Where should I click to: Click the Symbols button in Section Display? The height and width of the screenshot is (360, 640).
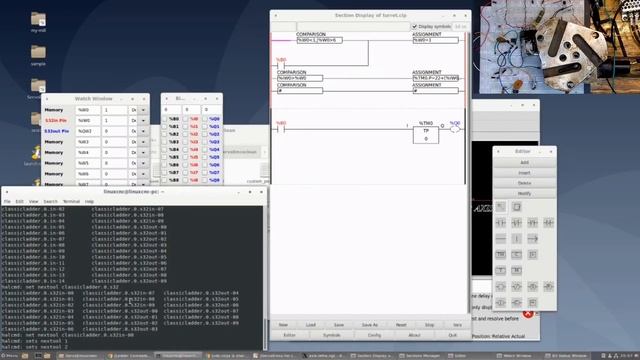click(331, 335)
